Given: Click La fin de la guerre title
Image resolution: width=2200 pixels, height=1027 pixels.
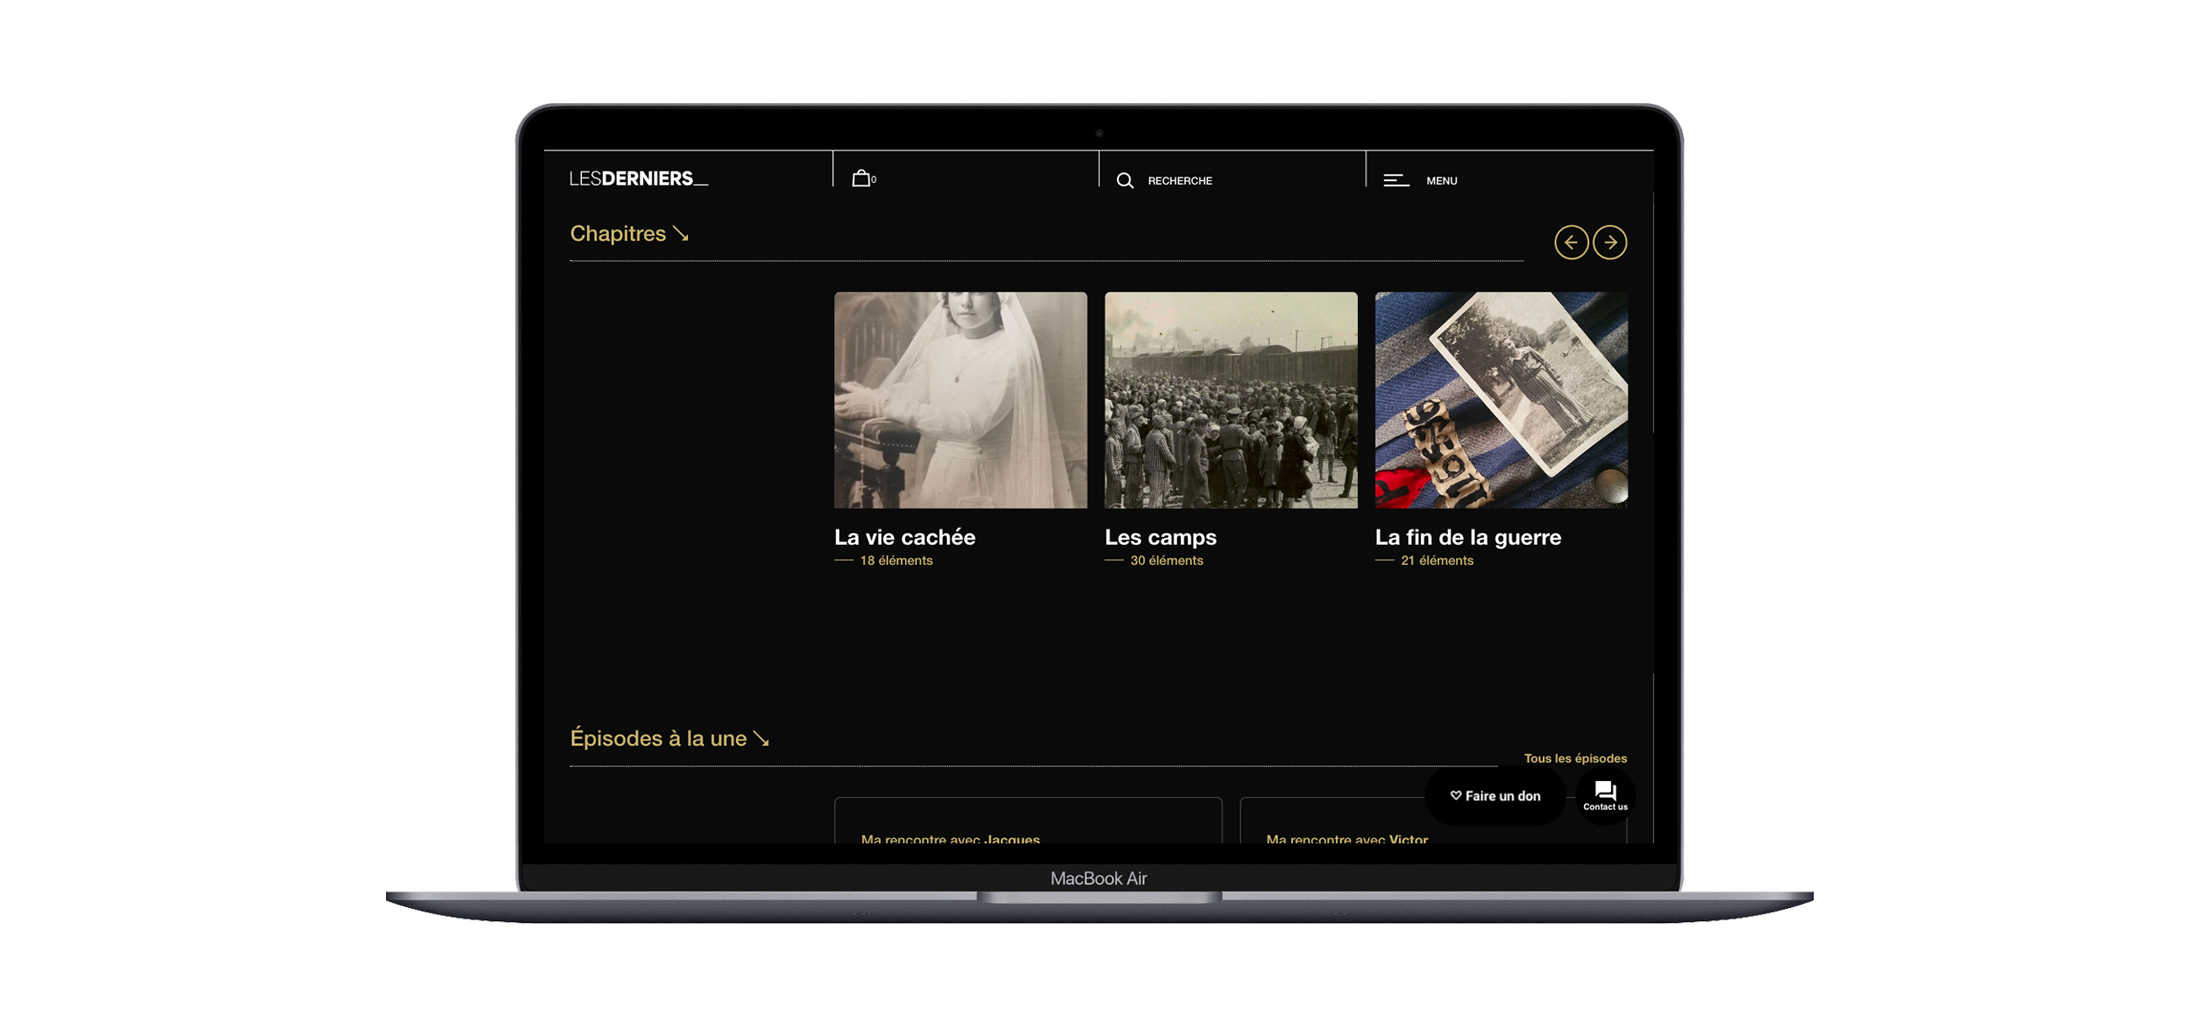Looking at the screenshot, I should pyautogui.click(x=1467, y=537).
